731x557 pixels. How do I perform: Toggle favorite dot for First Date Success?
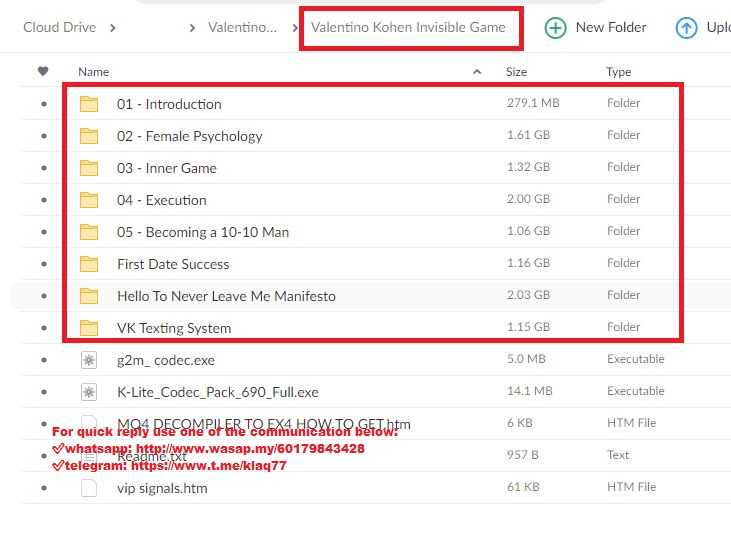point(44,264)
